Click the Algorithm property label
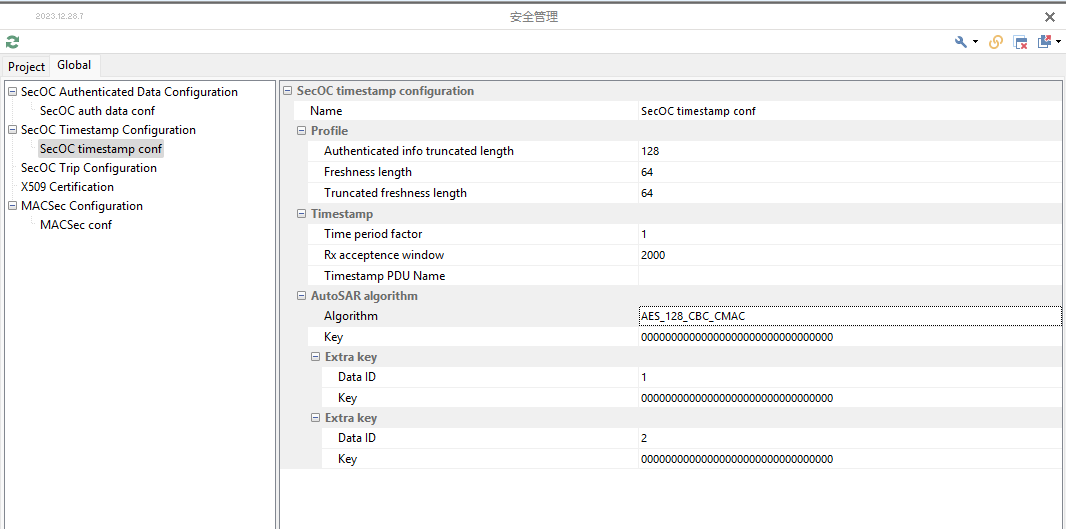This screenshot has width=1066, height=529. click(x=351, y=316)
